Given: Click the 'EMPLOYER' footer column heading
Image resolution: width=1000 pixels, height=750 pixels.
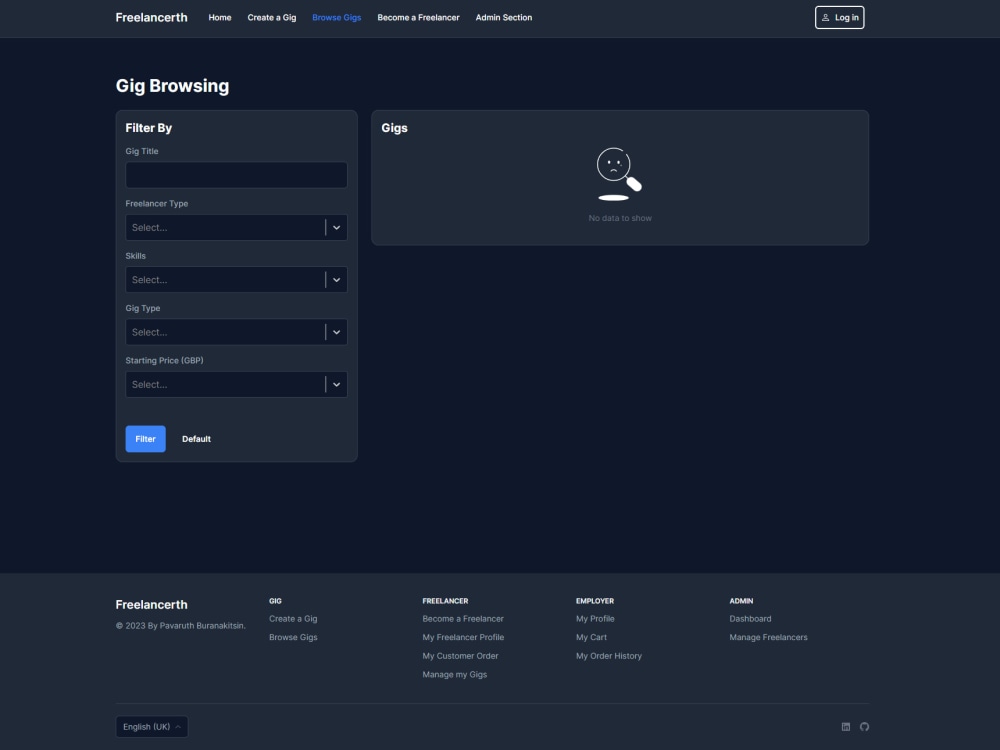Looking at the screenshot, I should [x=594, y=601].
